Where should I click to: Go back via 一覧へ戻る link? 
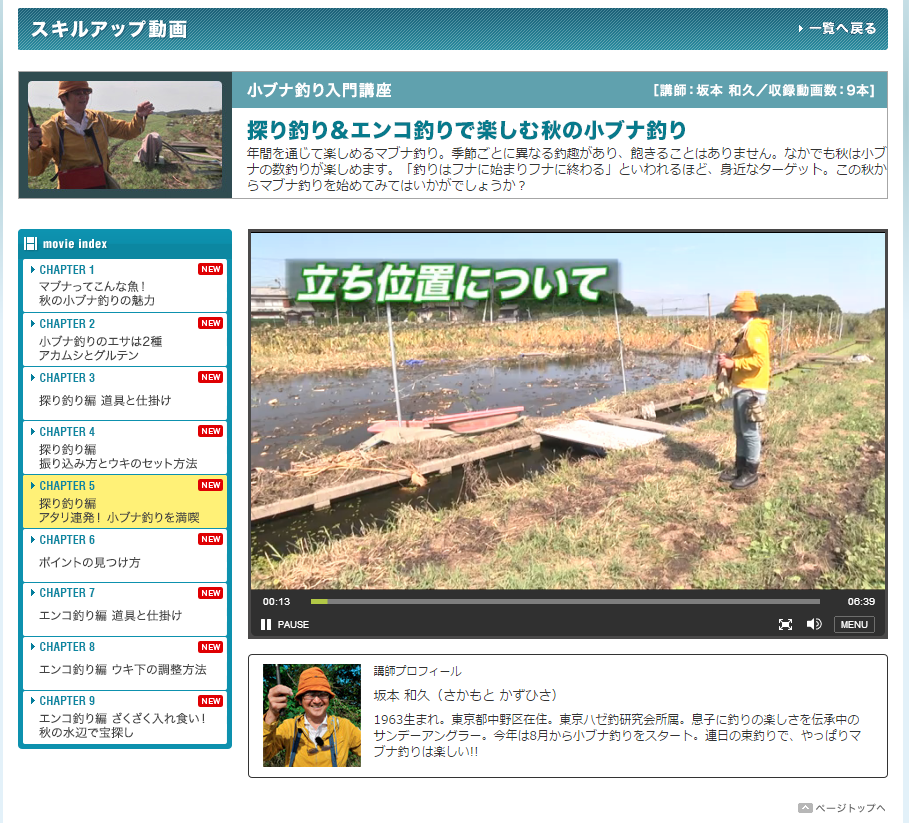coord(837,28)
